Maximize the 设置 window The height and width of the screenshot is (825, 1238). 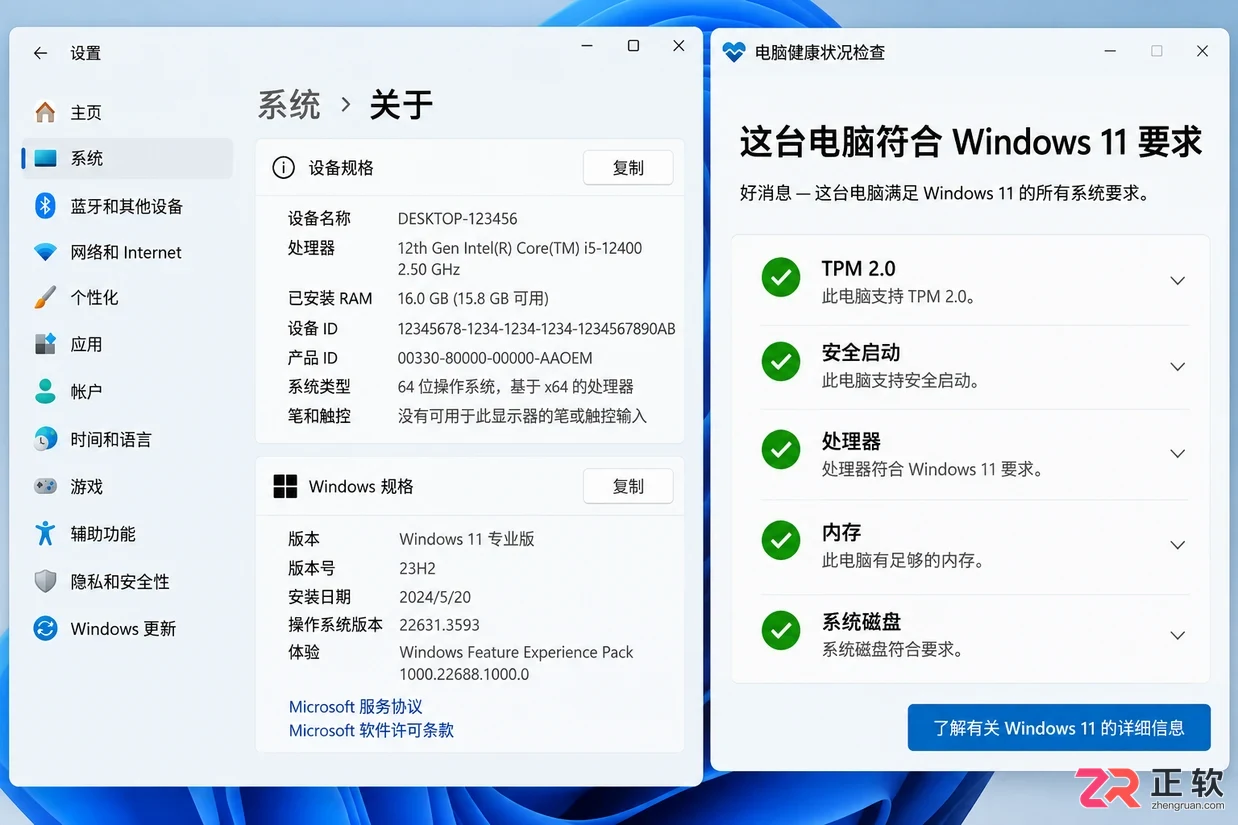pos(633,46)
